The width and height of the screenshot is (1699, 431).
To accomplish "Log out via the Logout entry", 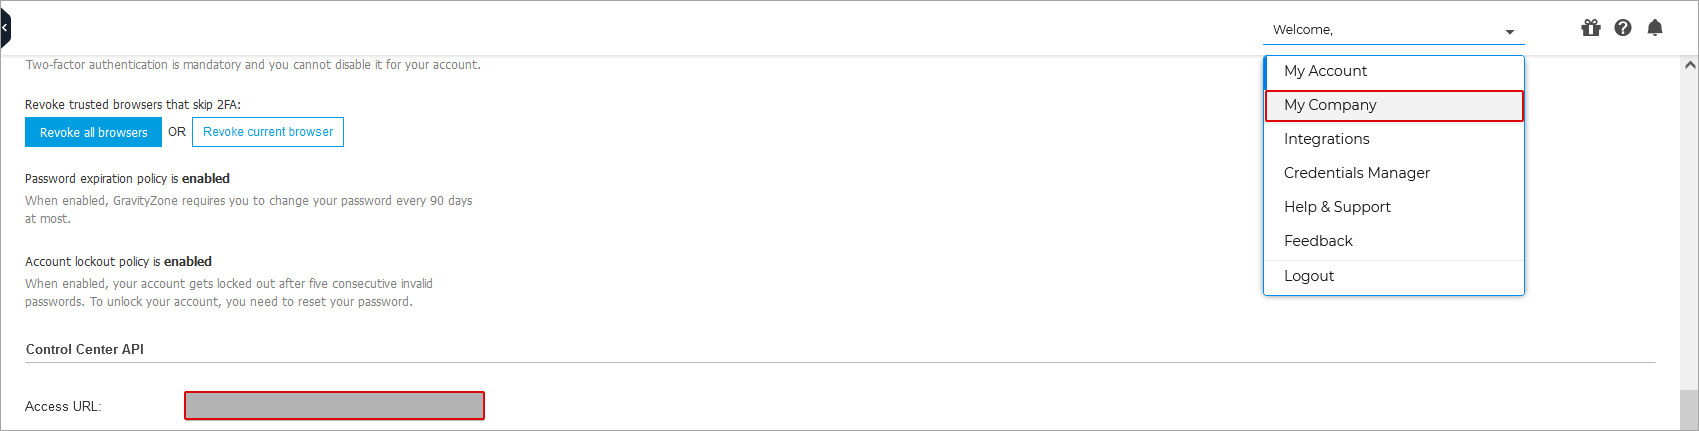I will tap(1309, 276).
